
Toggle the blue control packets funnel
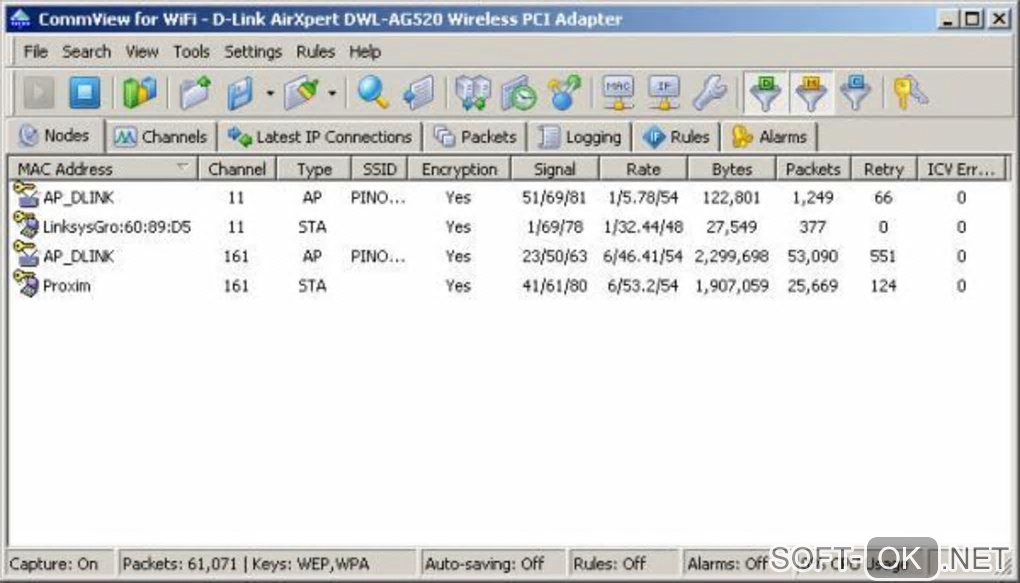click(856, 93)
